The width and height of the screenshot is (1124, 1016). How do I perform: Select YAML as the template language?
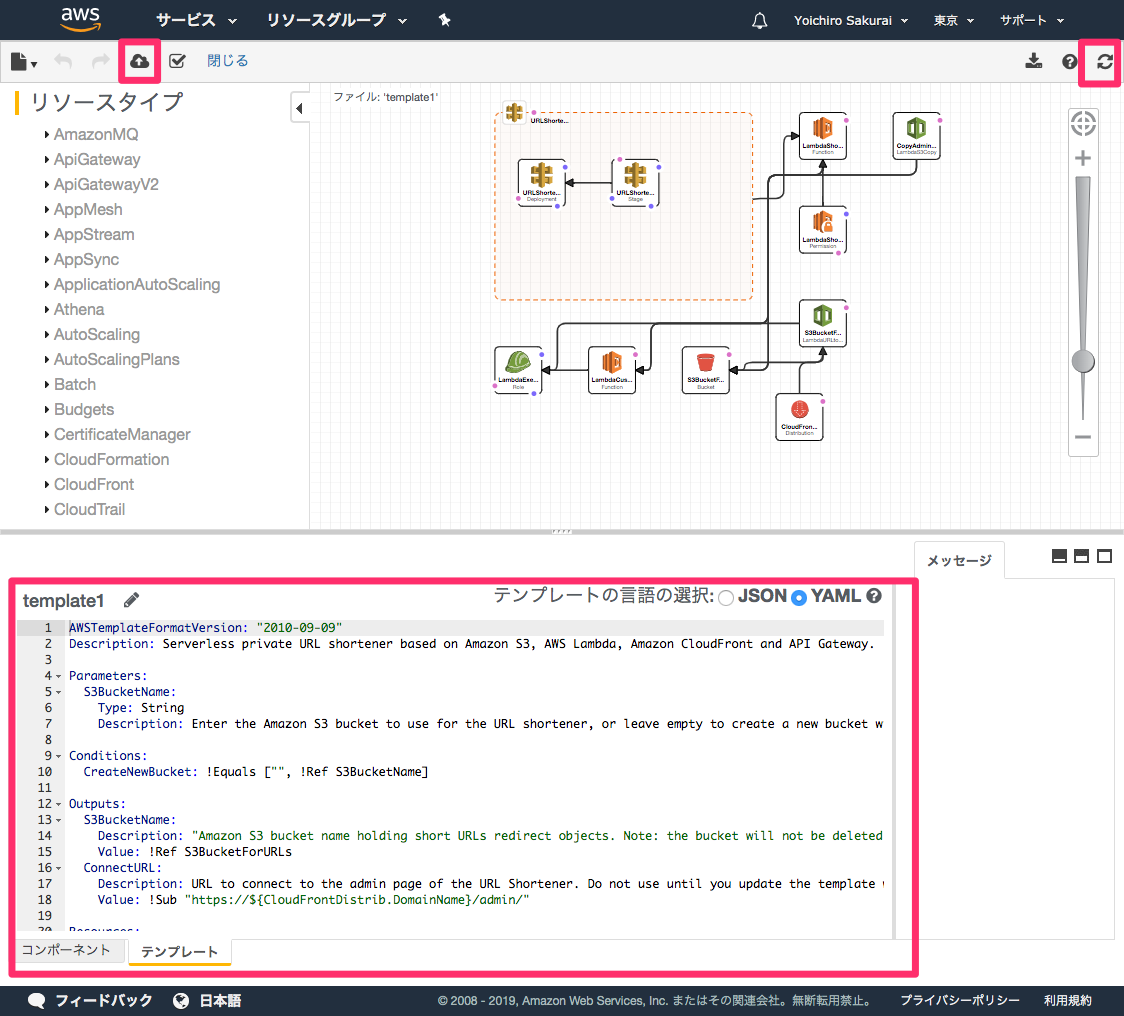point(799,597)
